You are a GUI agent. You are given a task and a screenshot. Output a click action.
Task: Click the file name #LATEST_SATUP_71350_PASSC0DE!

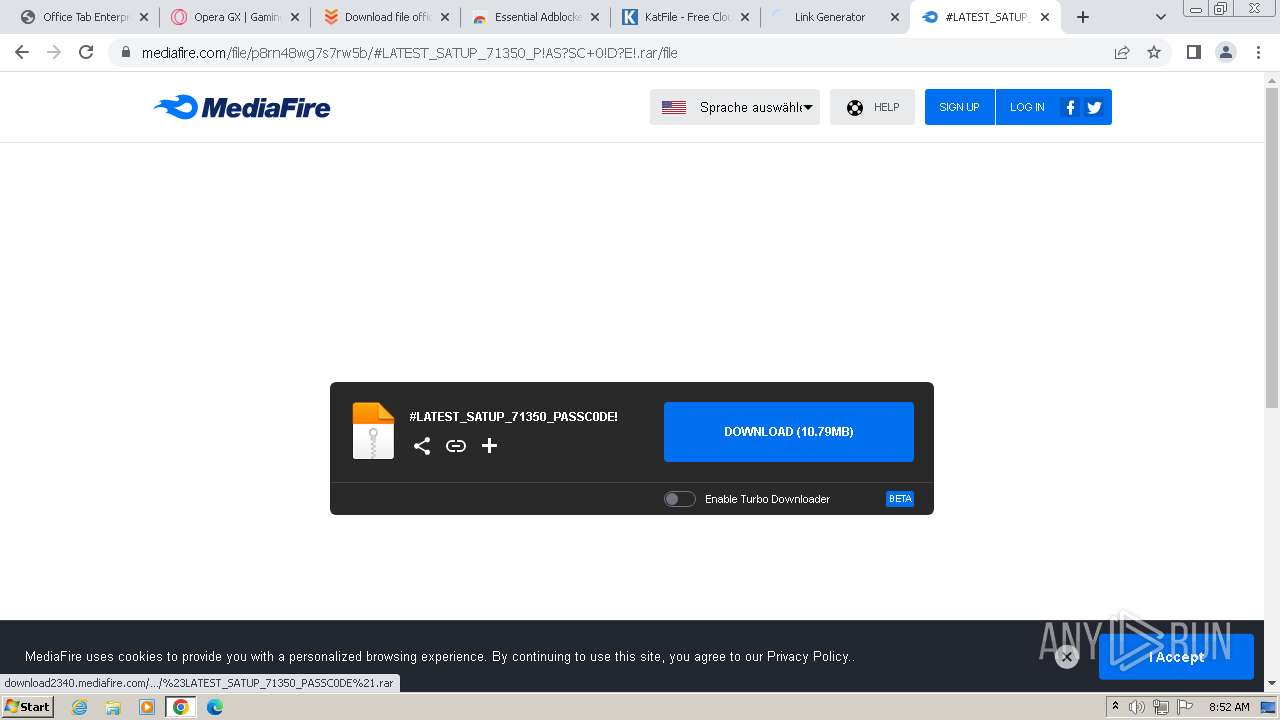(x=513, y=416)
